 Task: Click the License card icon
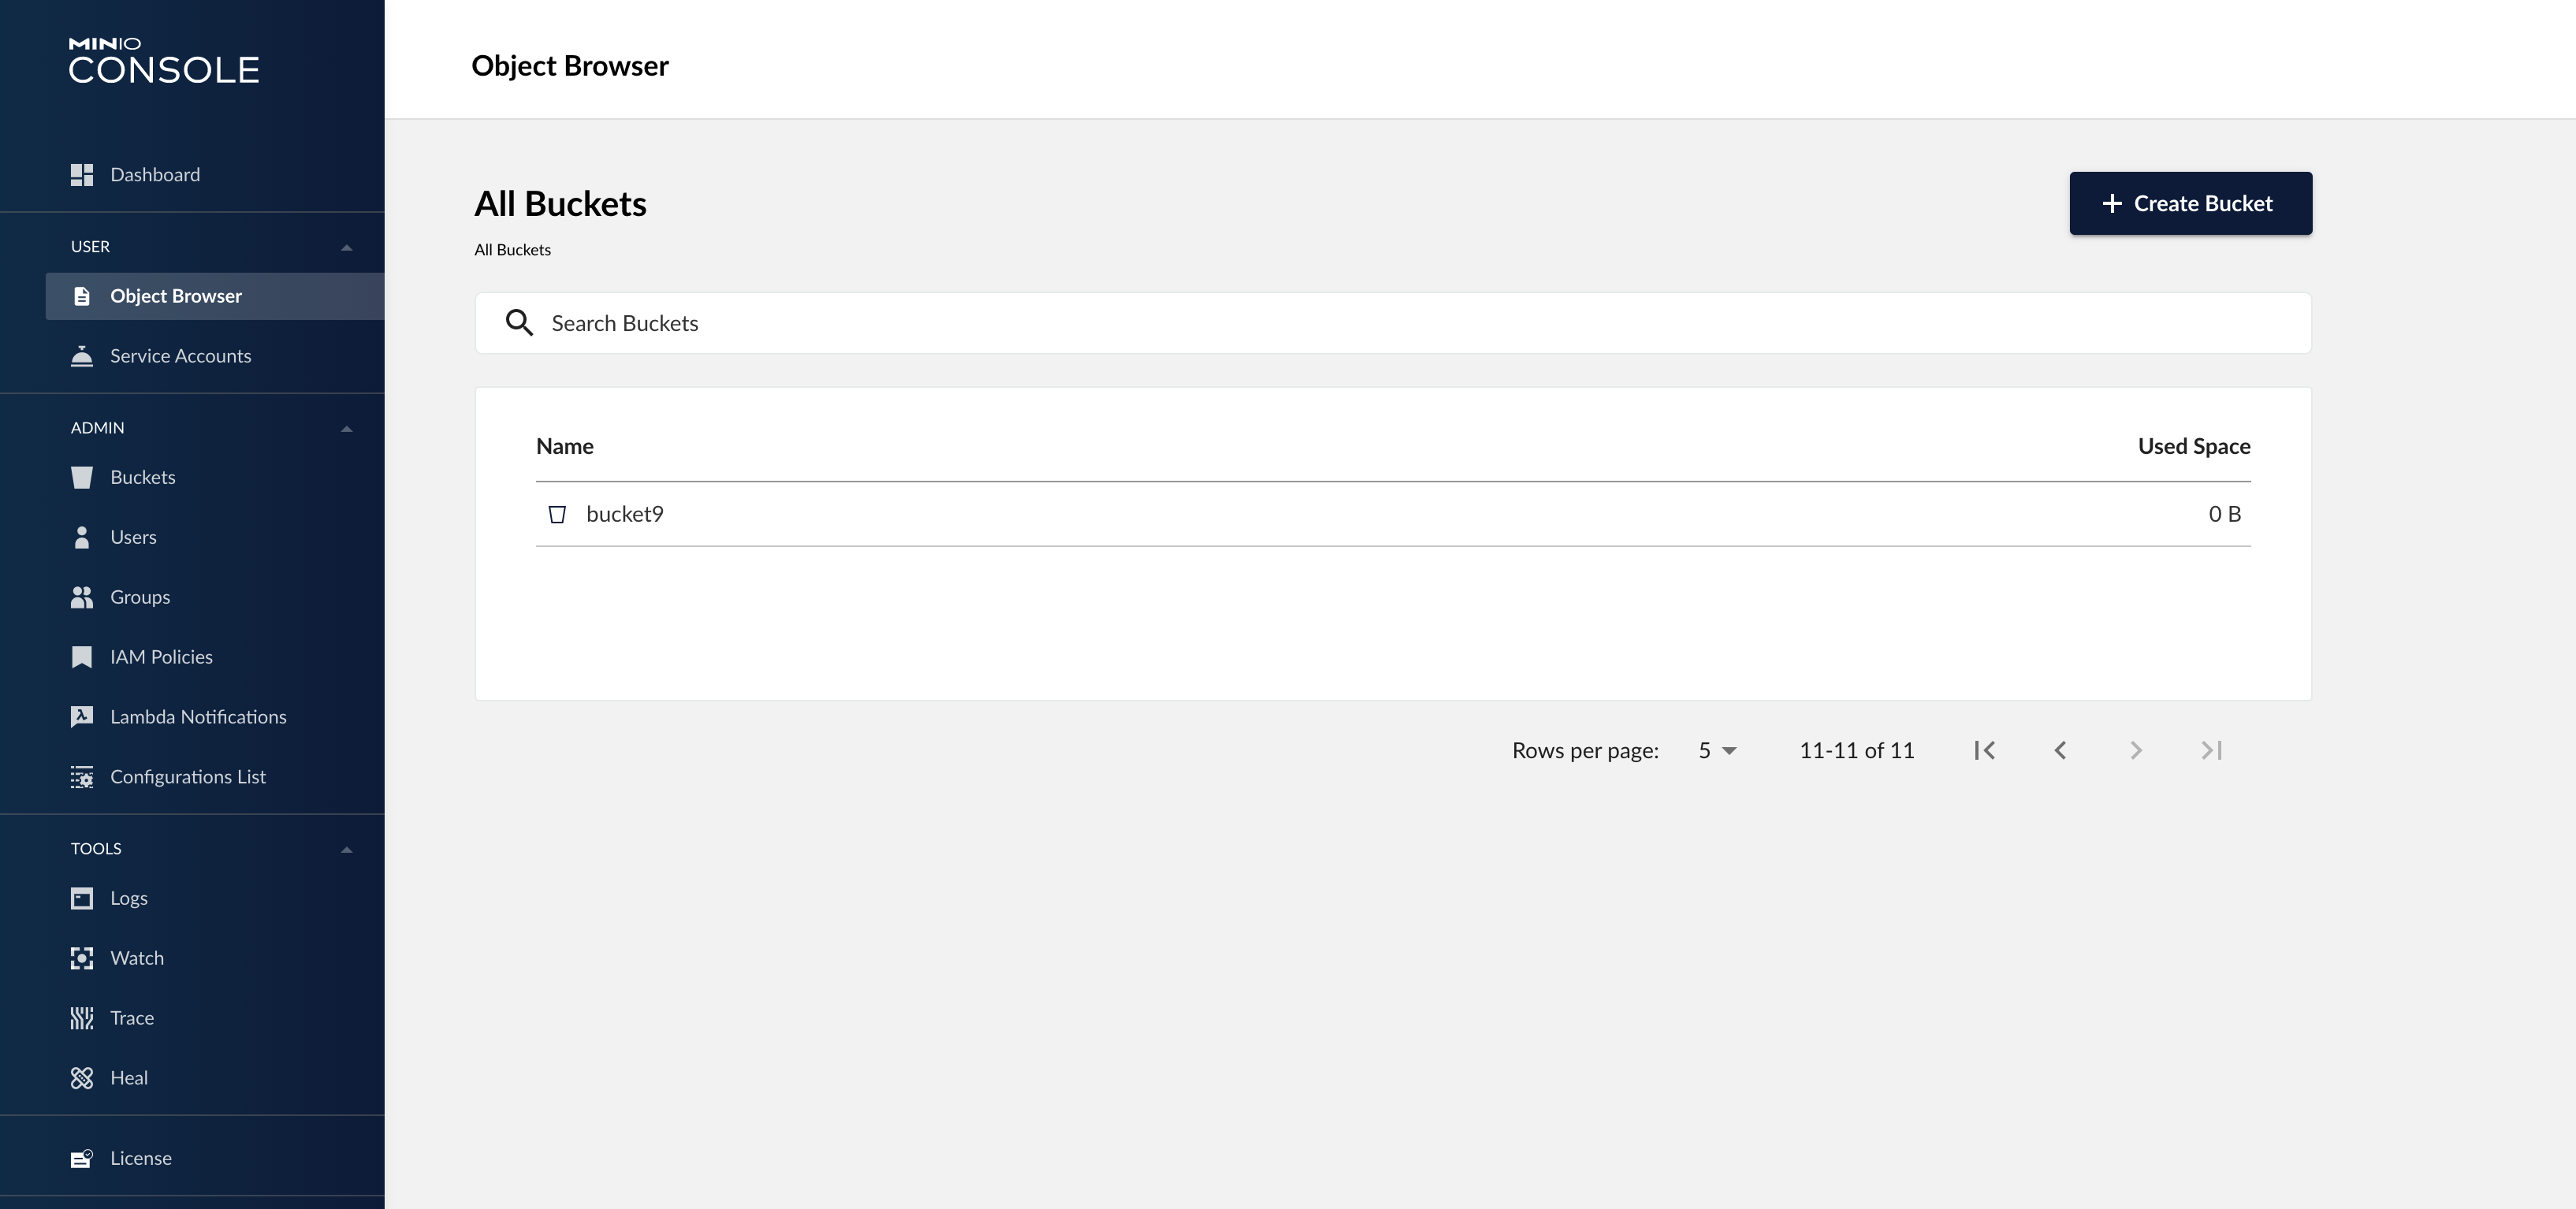pos(82,1158)
